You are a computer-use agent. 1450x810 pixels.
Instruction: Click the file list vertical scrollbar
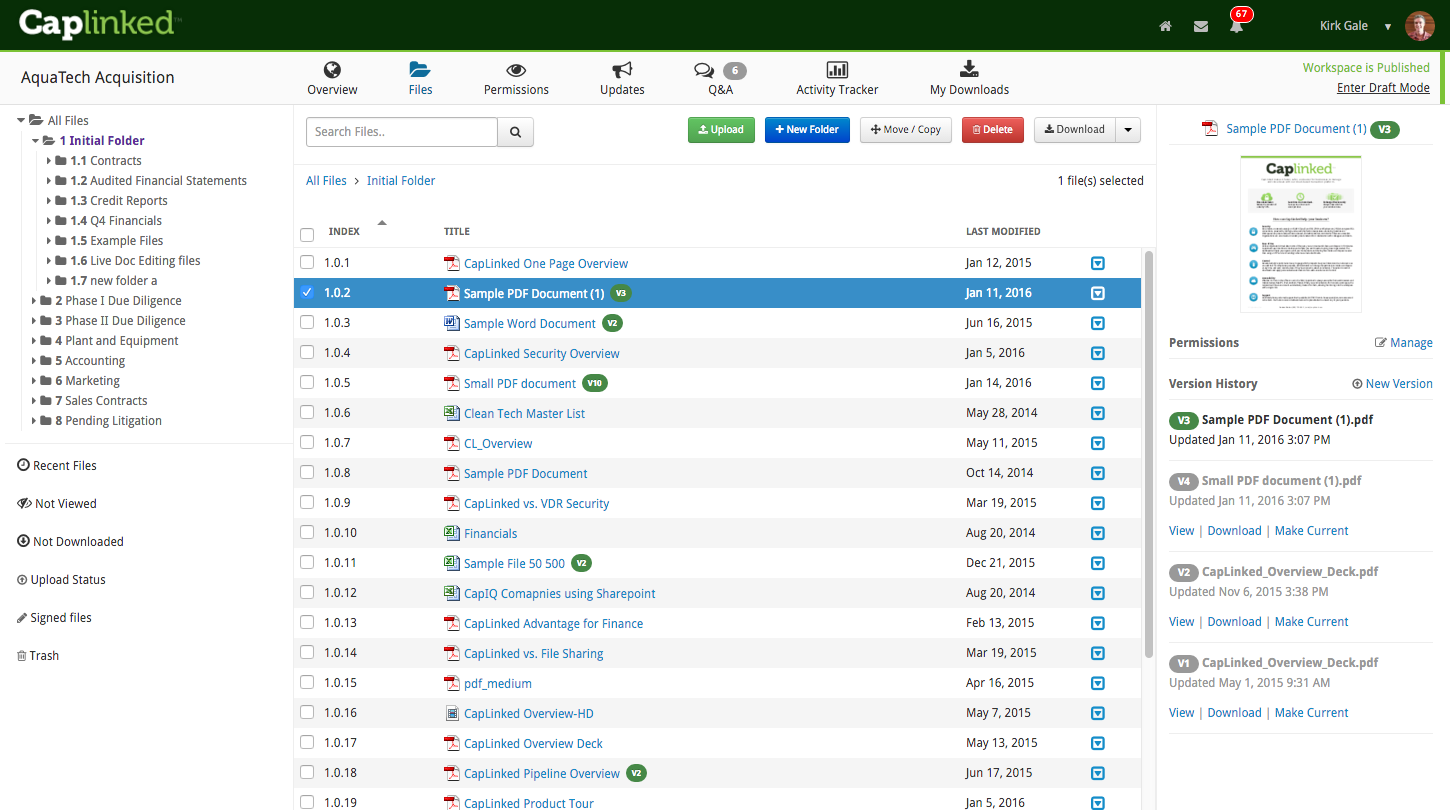1149,452
